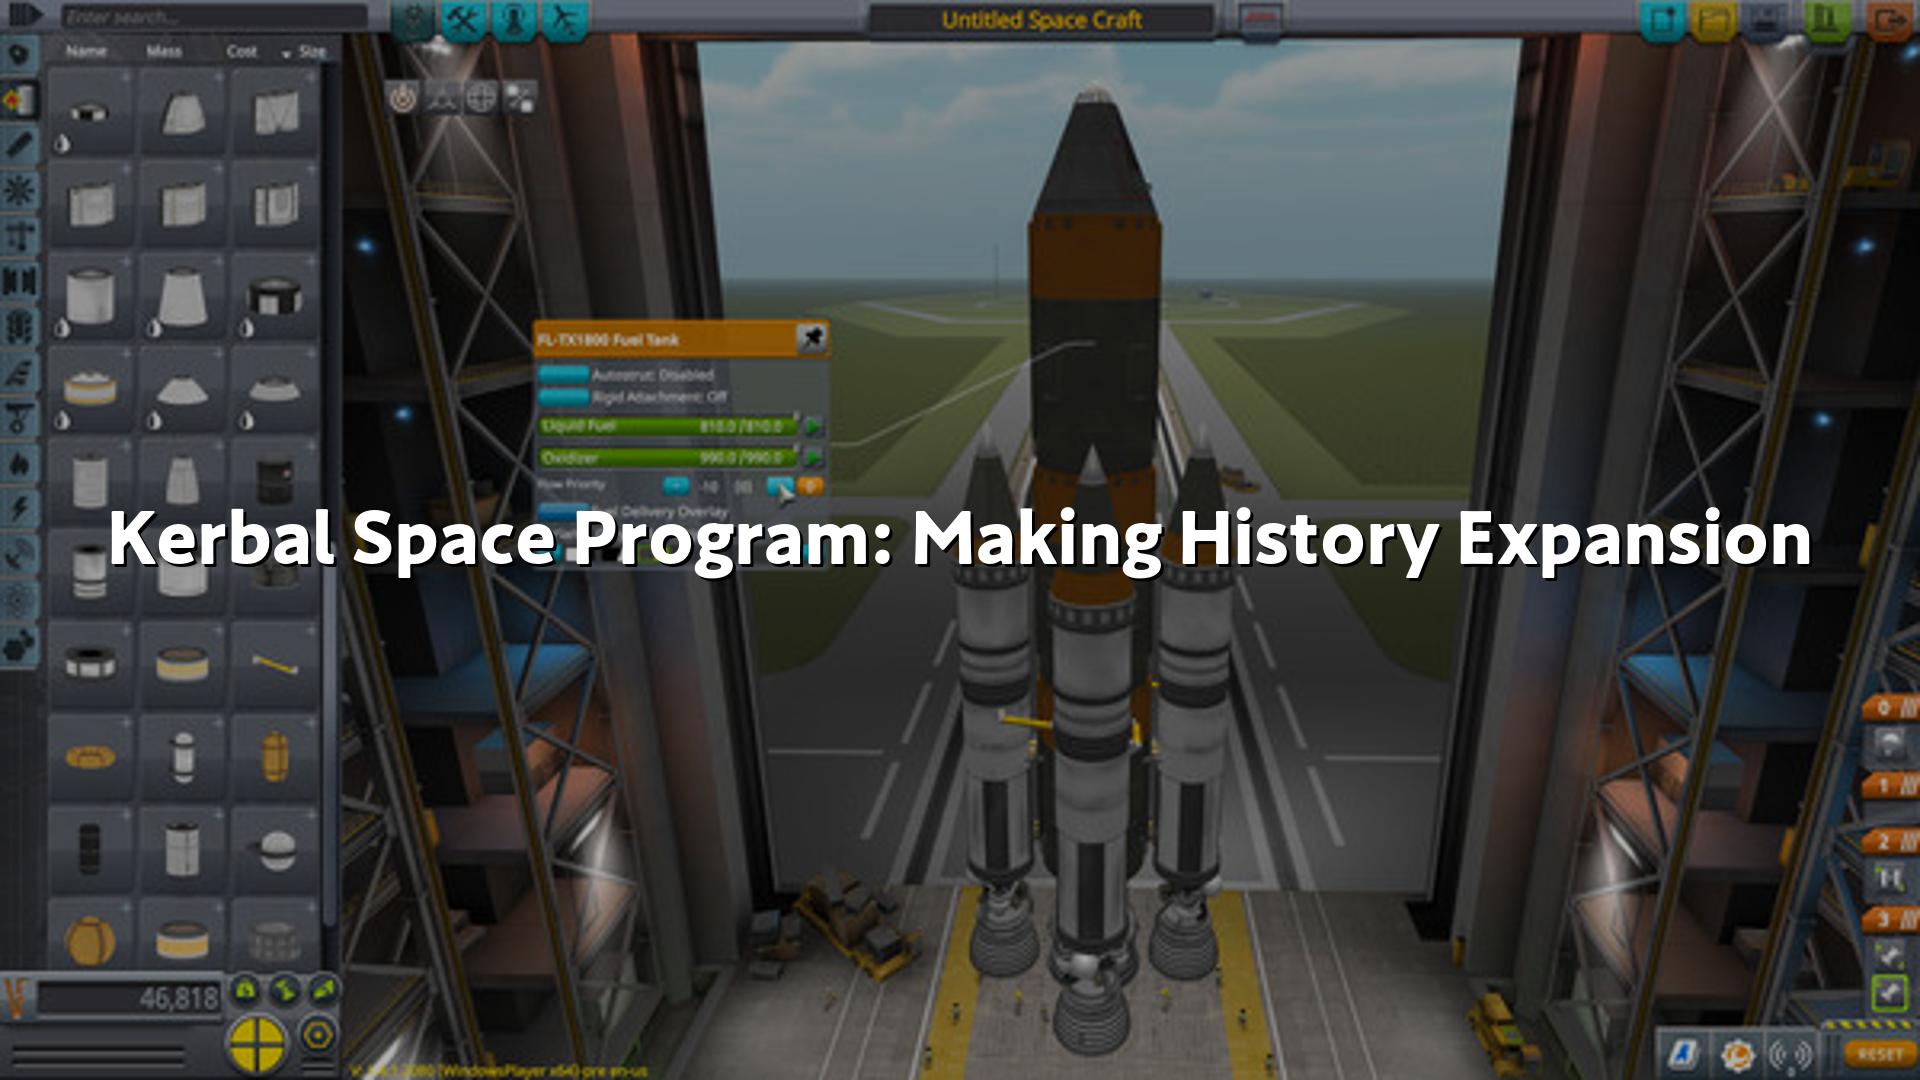Select the Re-root gizmo tool
Image resolution: width=1920 pixels, height=1080 pixels.
(x=520, y=98)
